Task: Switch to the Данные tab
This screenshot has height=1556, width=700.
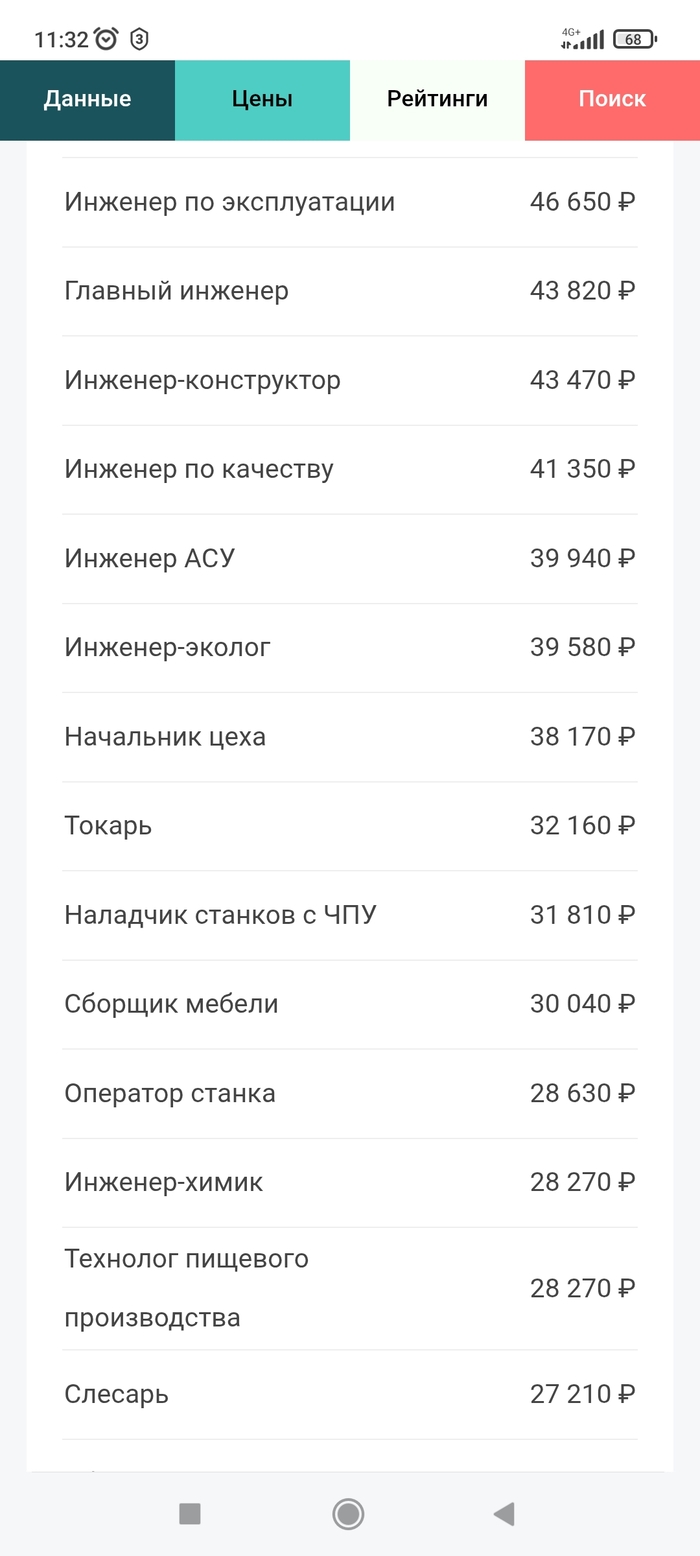Action: click(x=87, y=99)
